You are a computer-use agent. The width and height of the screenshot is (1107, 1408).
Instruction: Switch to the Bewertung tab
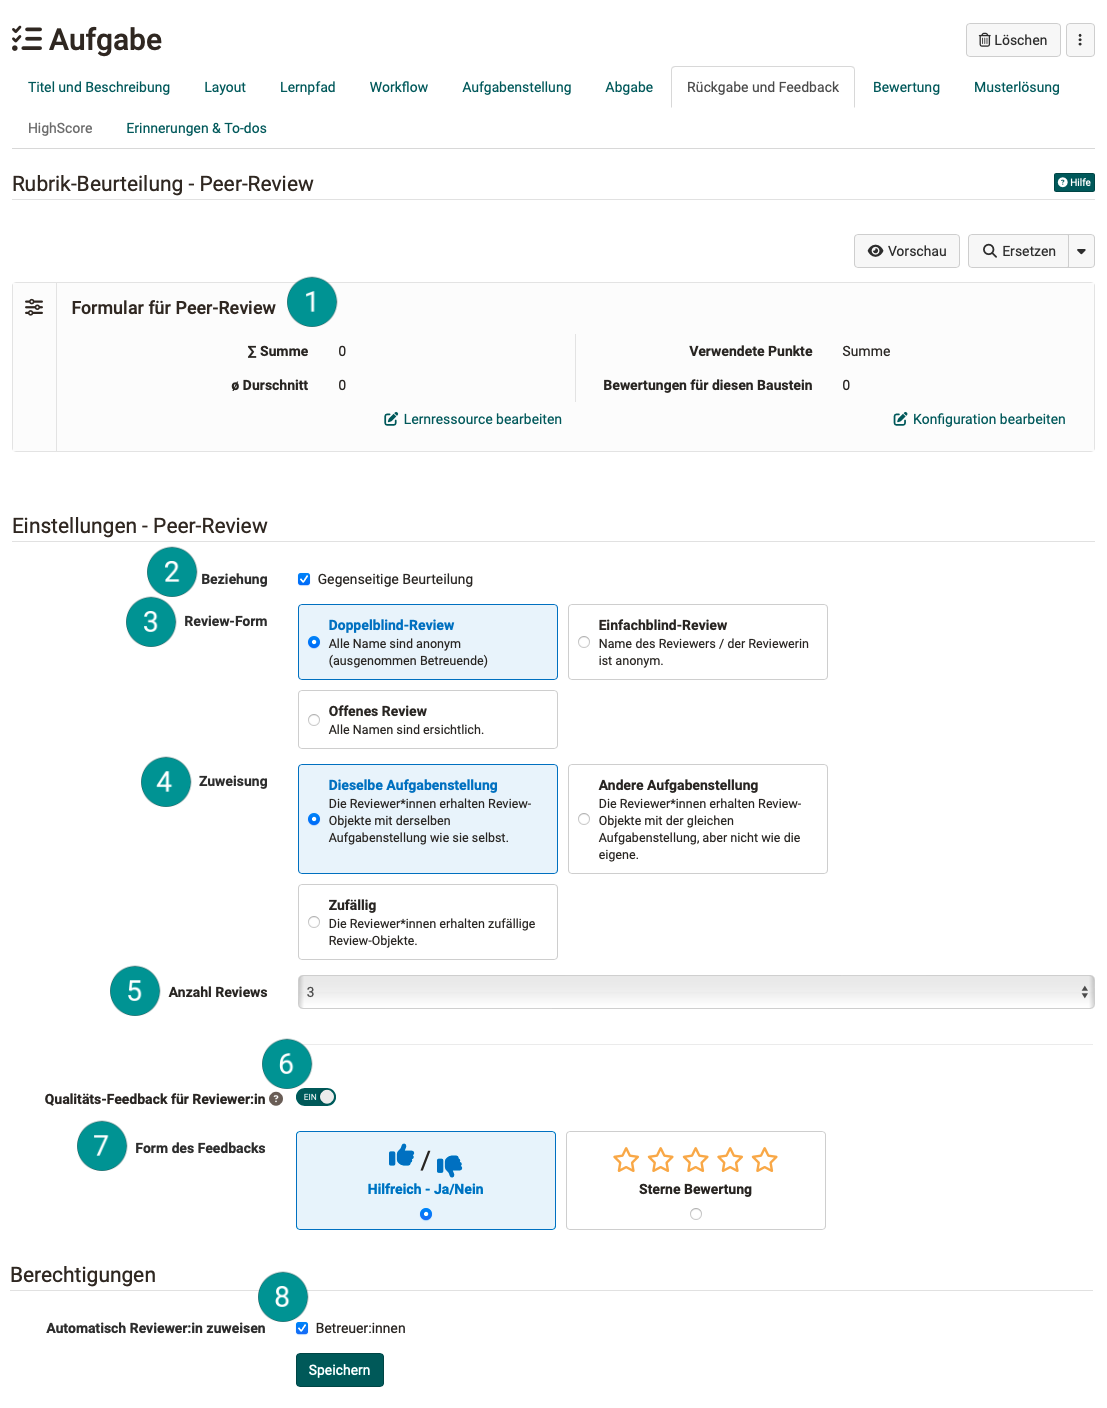[906, 87]
